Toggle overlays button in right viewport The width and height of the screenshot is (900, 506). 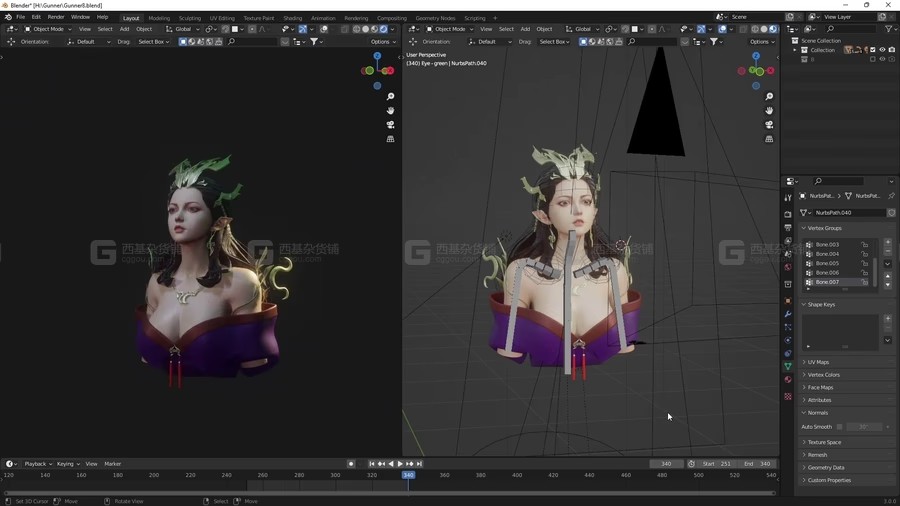722,29
